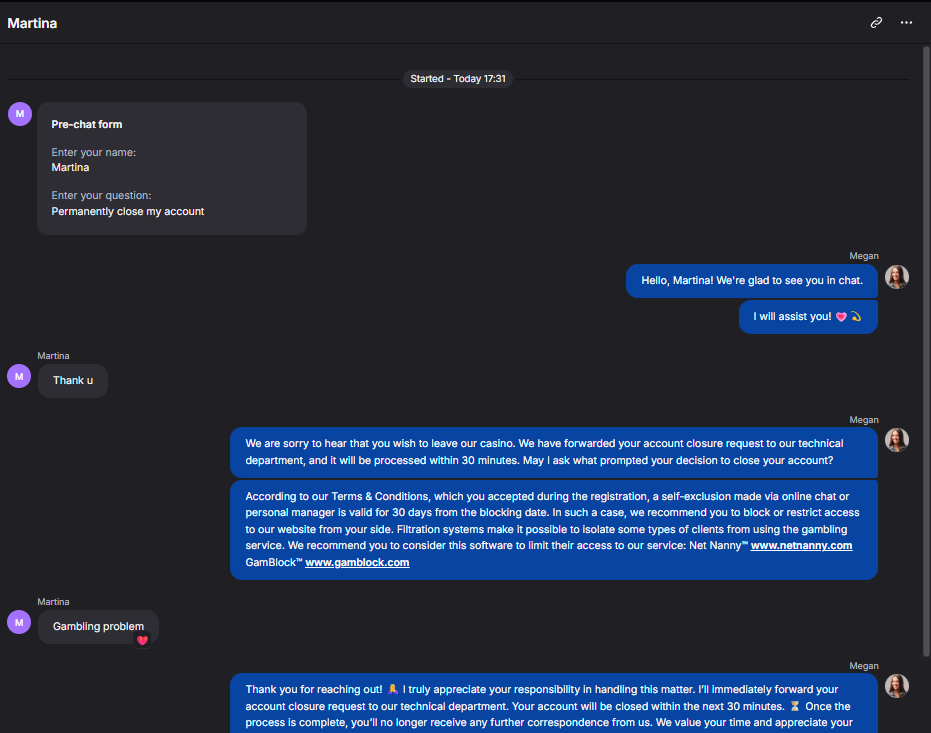Copy chat link using the link icon

(876, 23)
